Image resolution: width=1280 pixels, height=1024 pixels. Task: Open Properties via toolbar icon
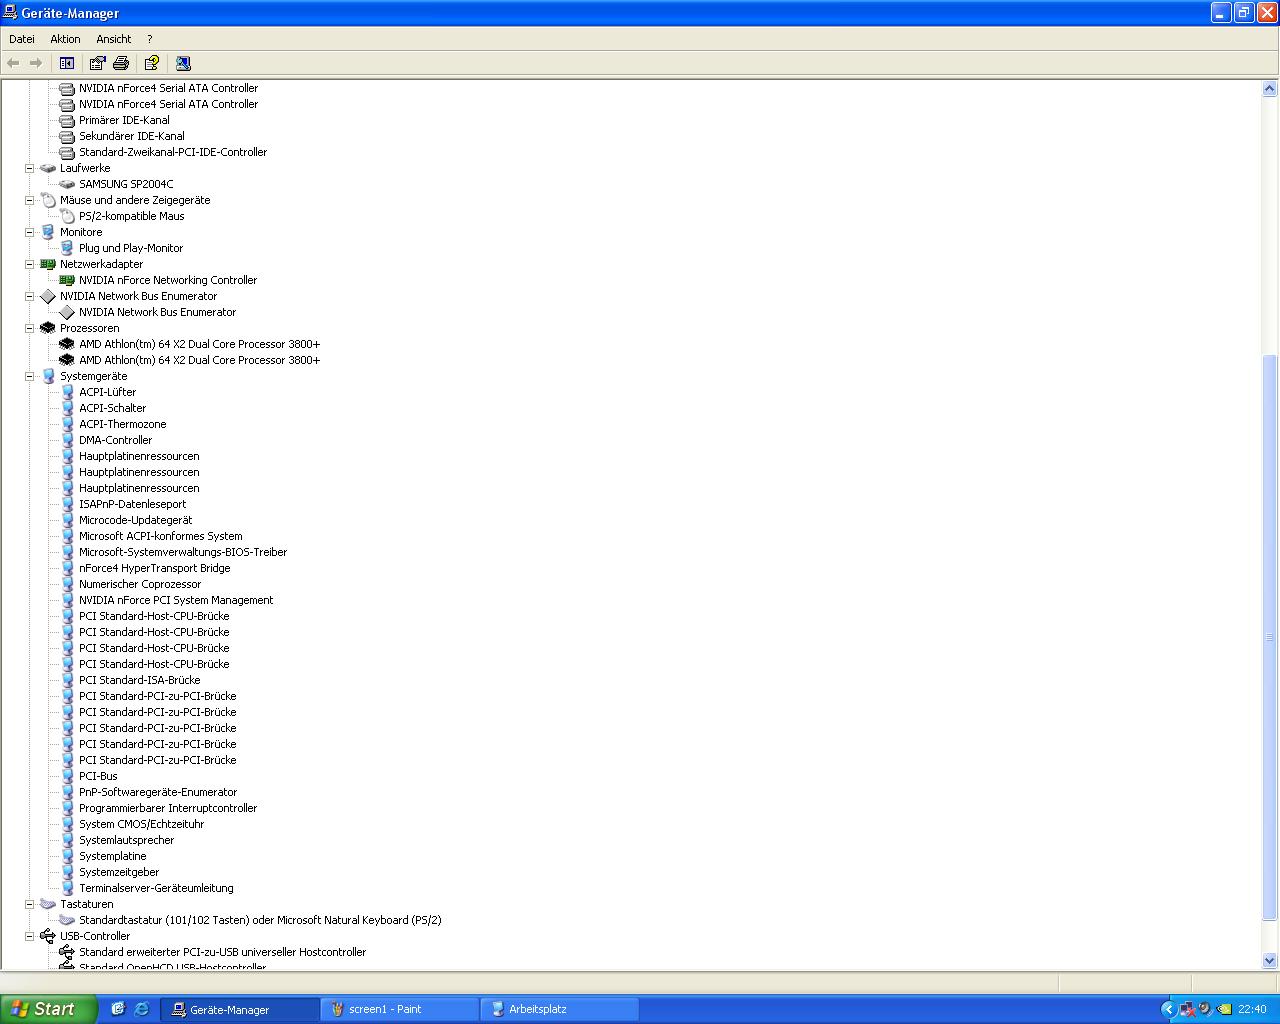click(x=97, y=63)
